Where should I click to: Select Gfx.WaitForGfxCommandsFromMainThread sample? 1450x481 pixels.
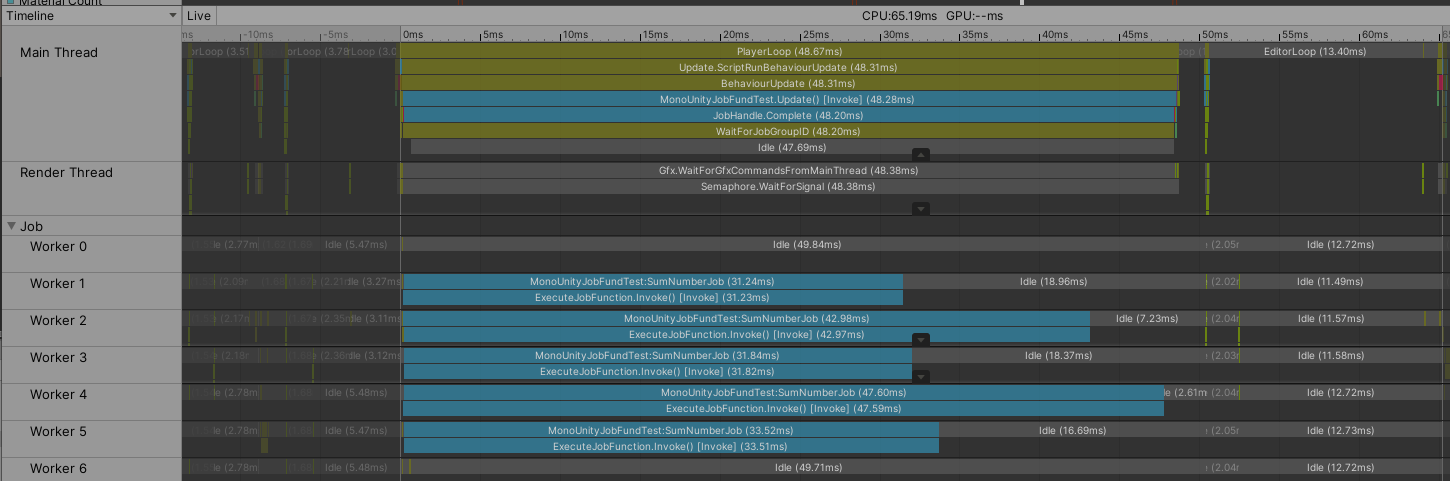[x=789, y=170]
